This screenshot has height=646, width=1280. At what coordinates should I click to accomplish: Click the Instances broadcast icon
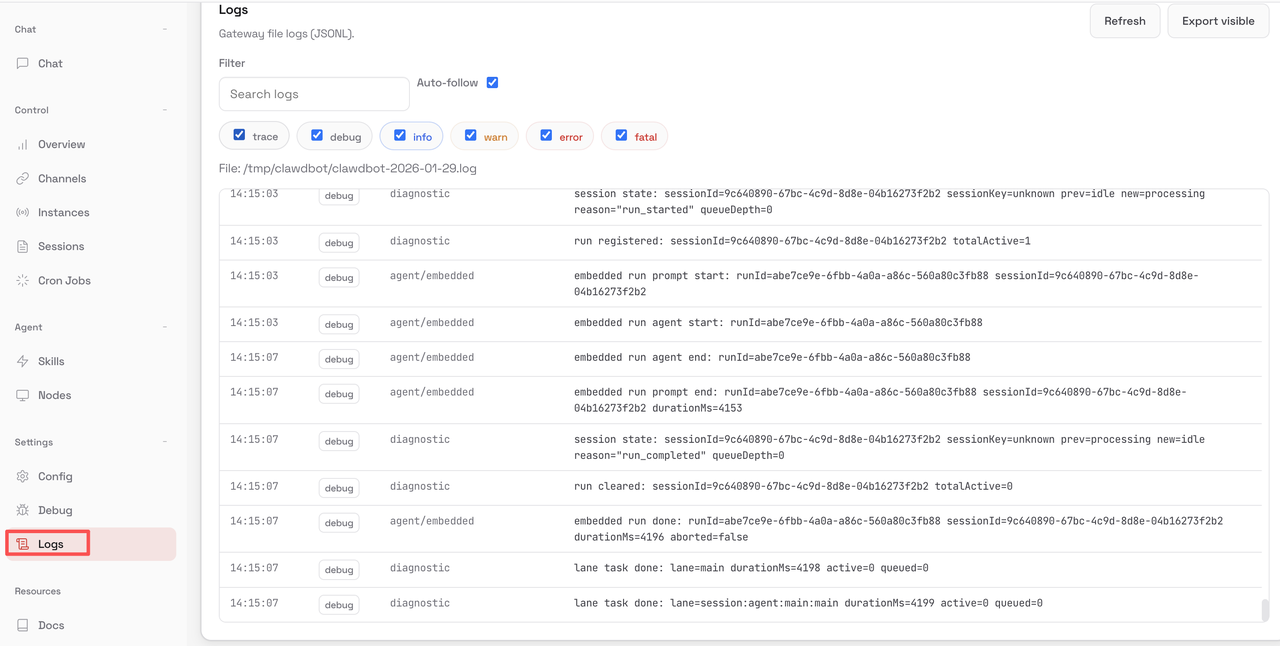pos(23,212)
